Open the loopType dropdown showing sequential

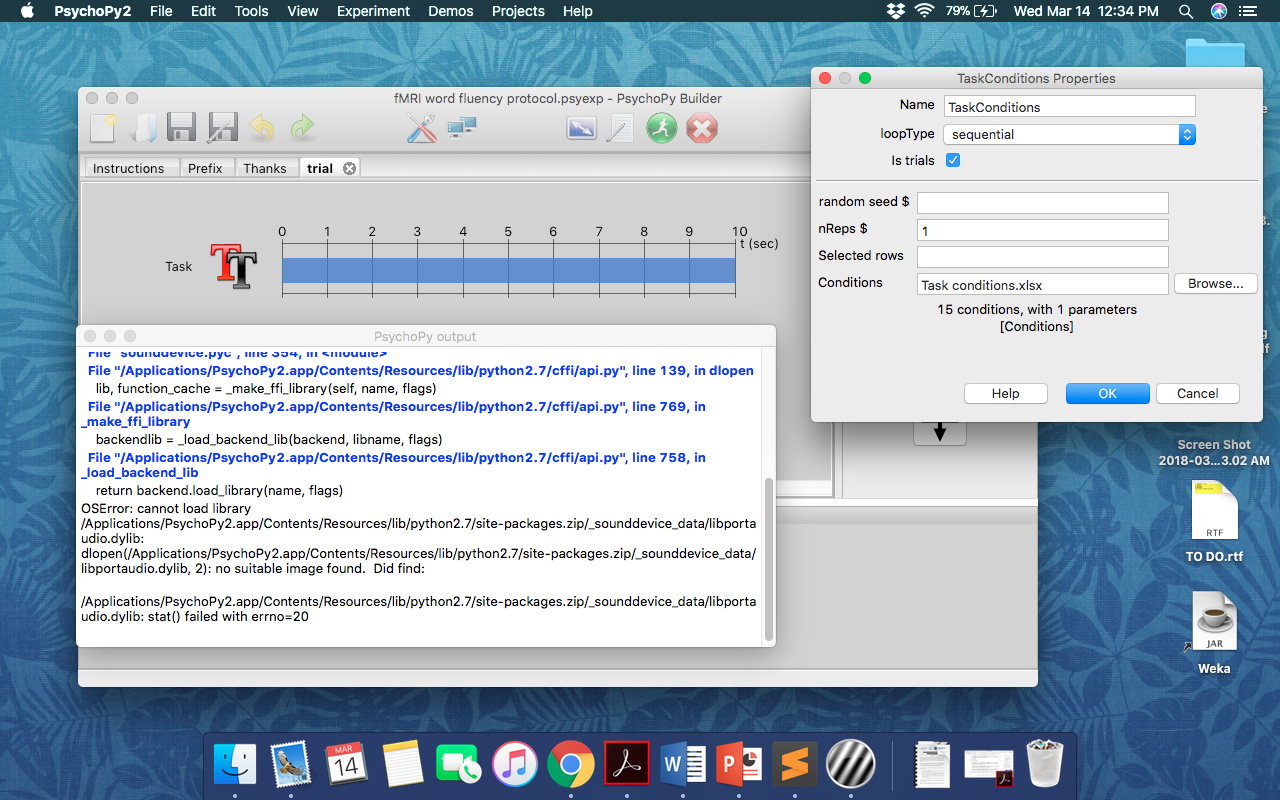[1069, 134]
